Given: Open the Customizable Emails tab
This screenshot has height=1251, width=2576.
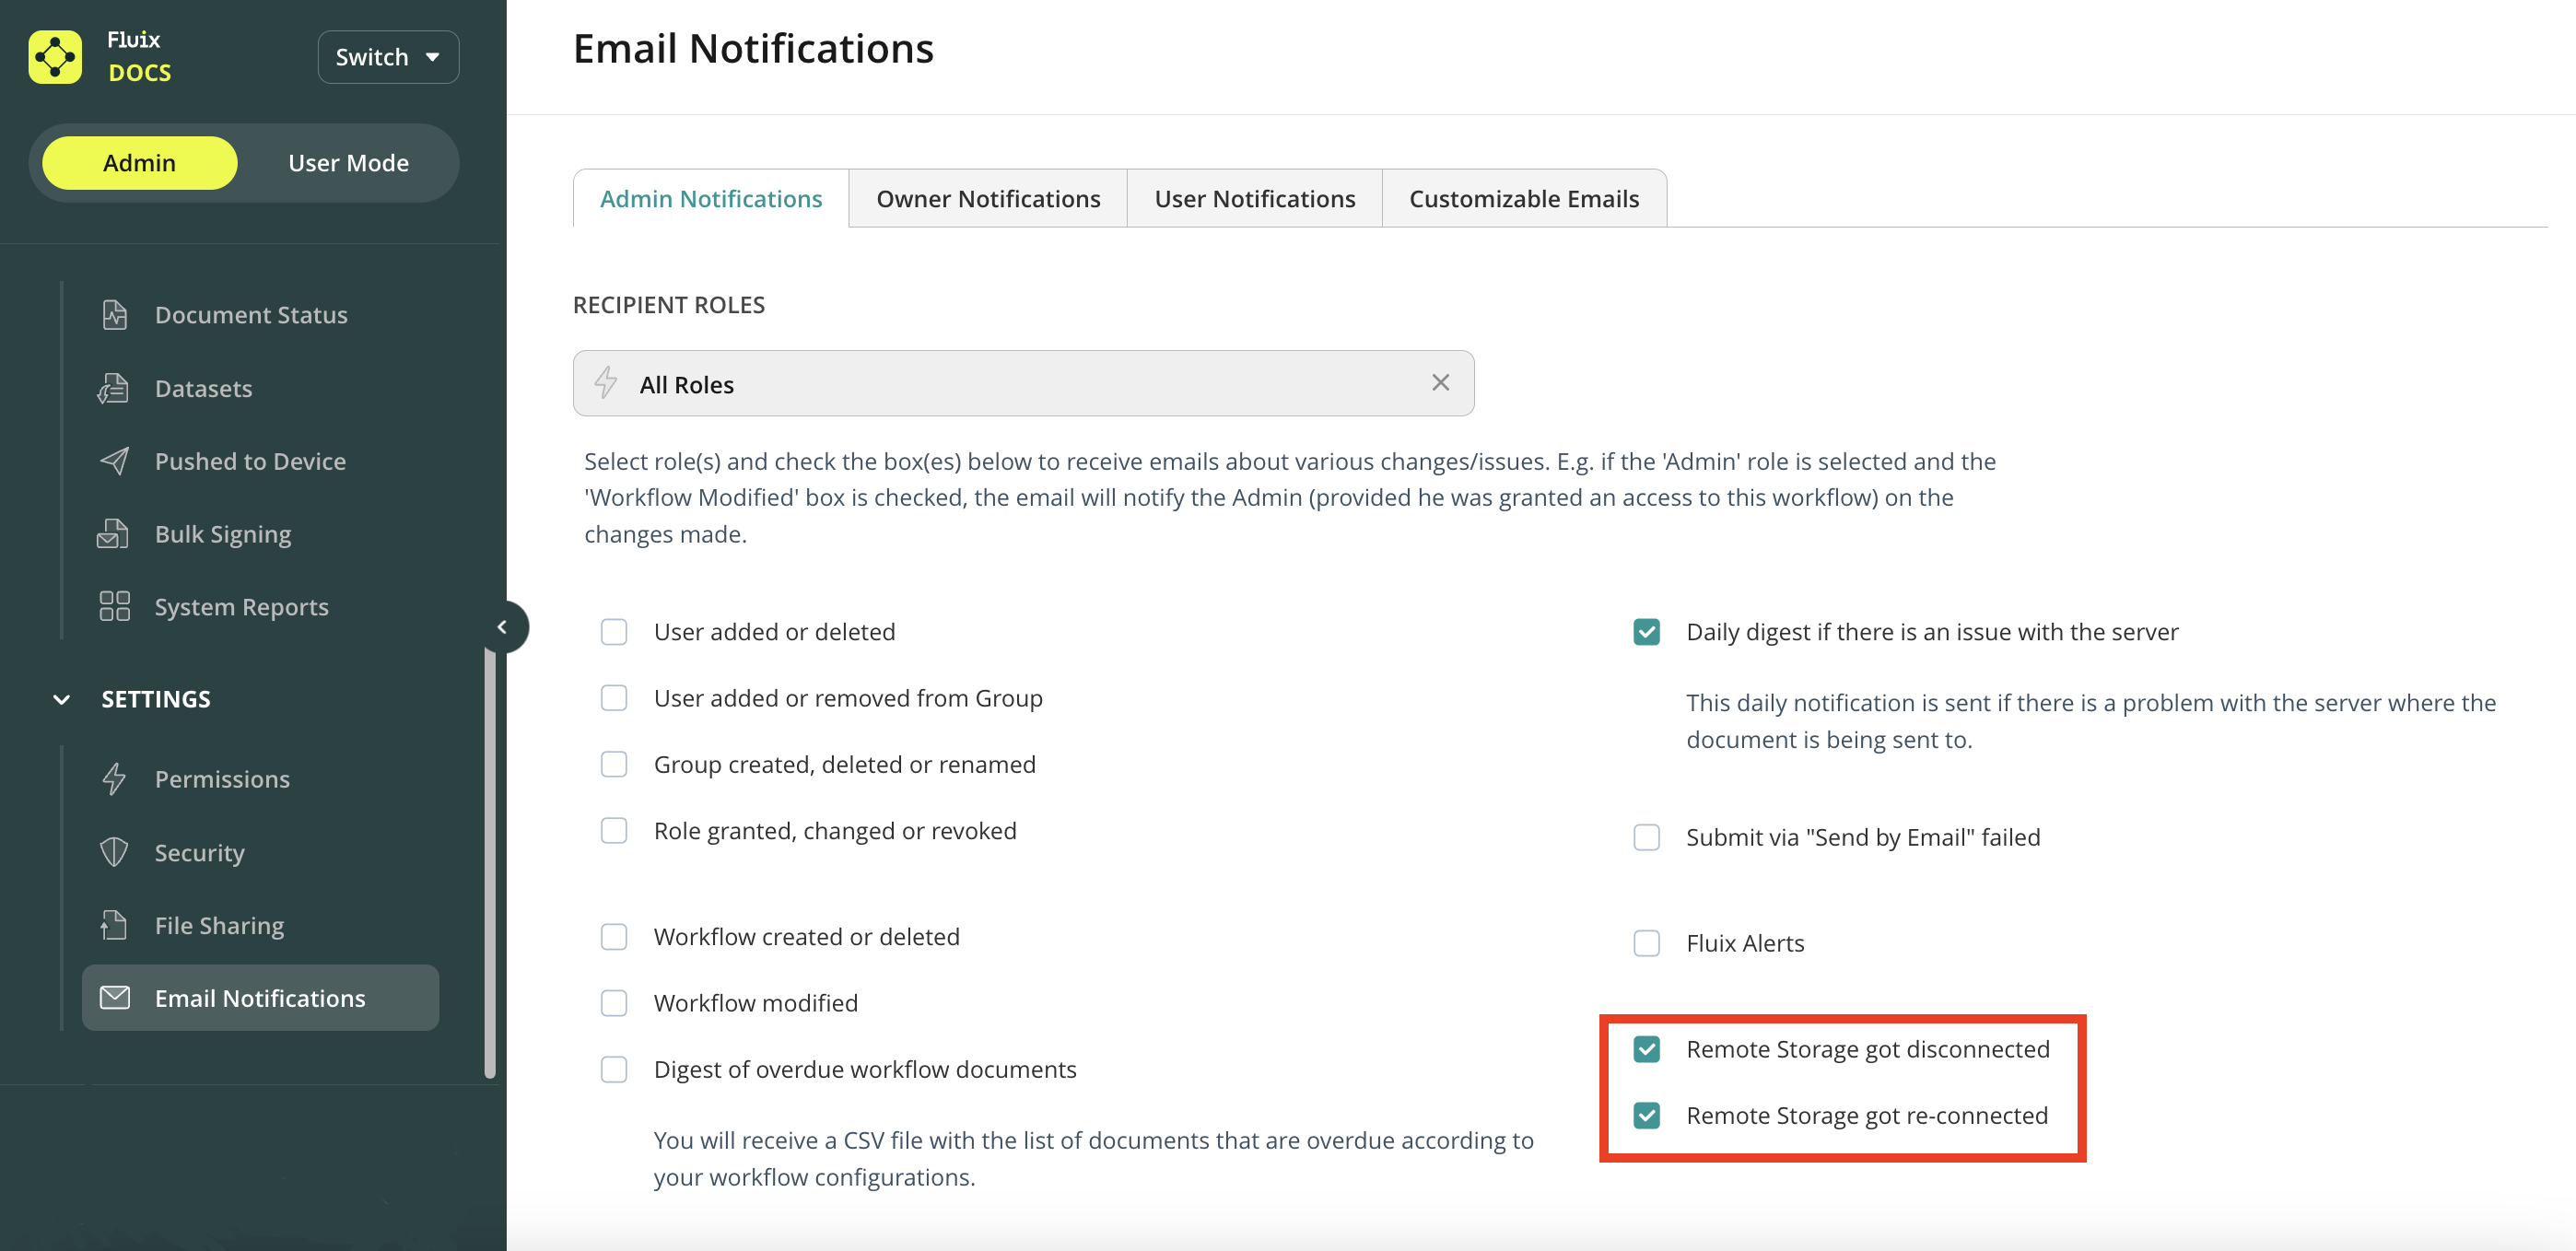Looking at the screenshot, I should coord(1523,199).
